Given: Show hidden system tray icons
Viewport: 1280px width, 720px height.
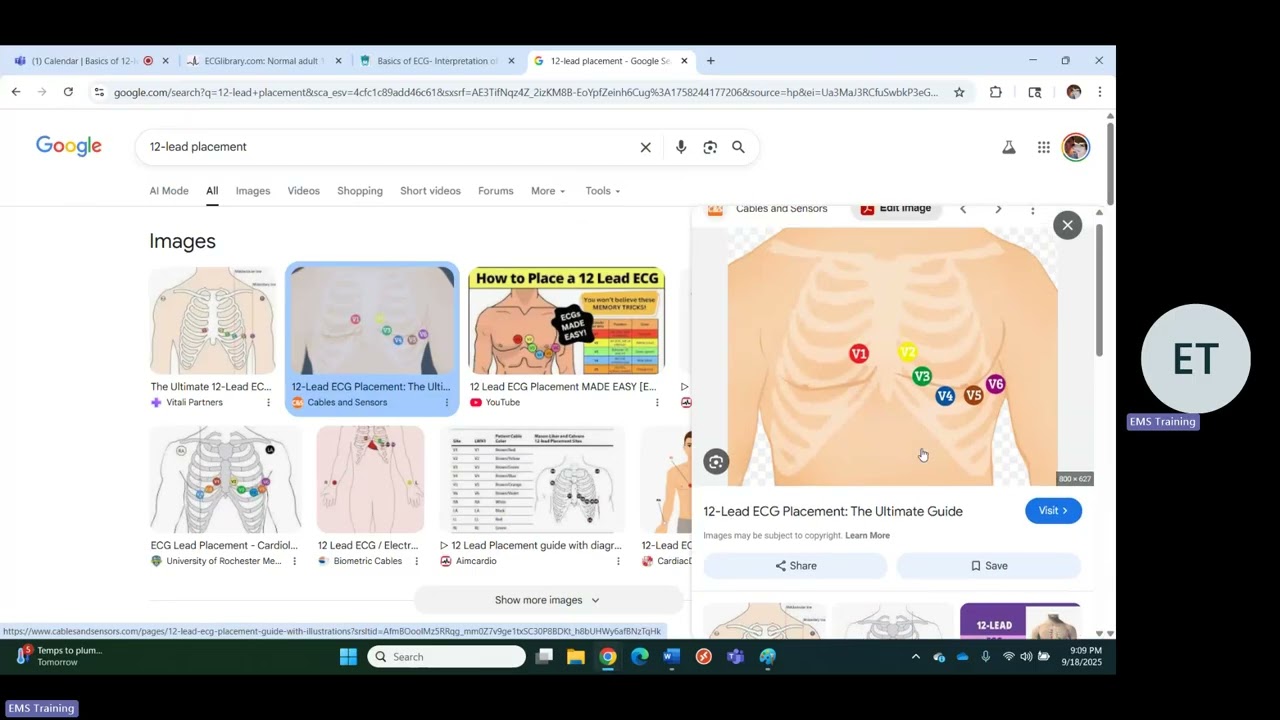Looking at the screenshot, I should 915,657.
